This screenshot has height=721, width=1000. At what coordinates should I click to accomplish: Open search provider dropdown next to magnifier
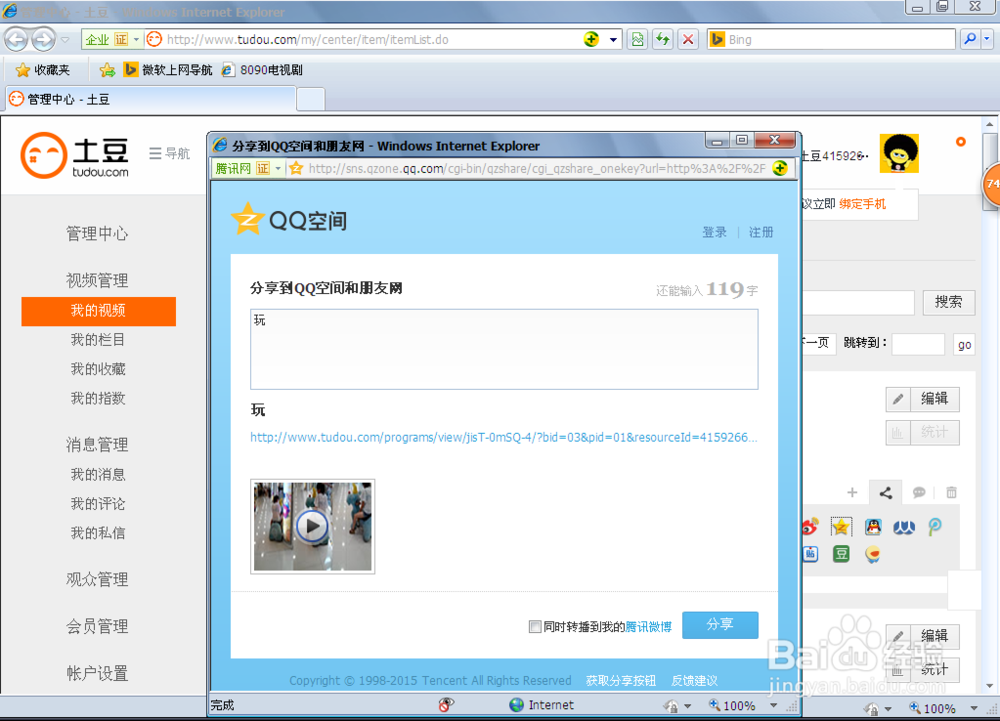[x=987, y=39]
